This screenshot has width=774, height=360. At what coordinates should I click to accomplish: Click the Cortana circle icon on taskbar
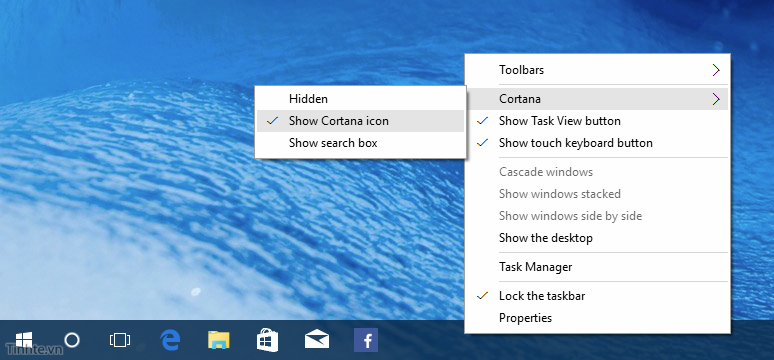pyautogui.click(x=72, y=340)
